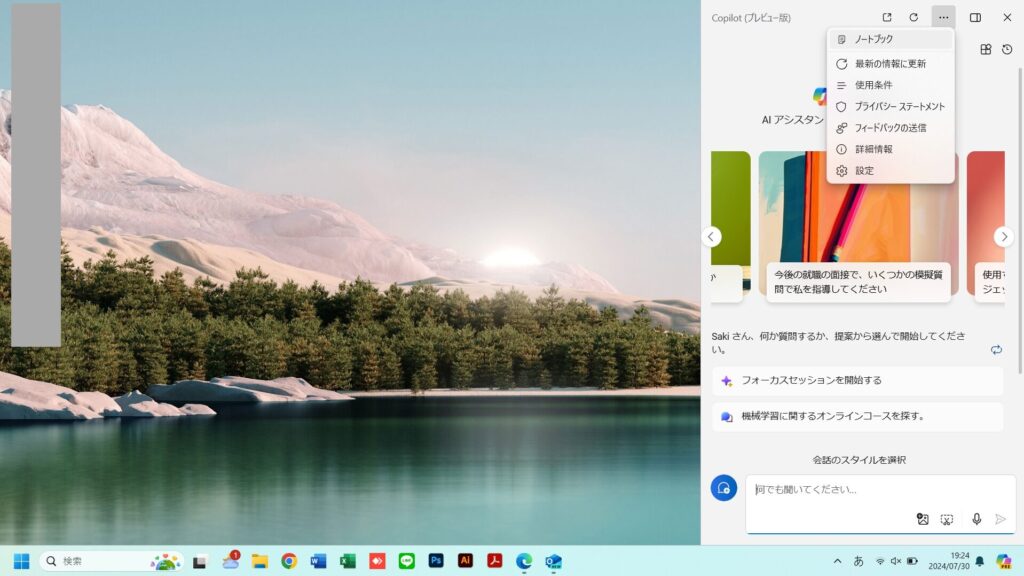The height and width of the screenshot is (576, 1024).
Task: Activate the microphone for voice input
Action: [x=976, y=519]
